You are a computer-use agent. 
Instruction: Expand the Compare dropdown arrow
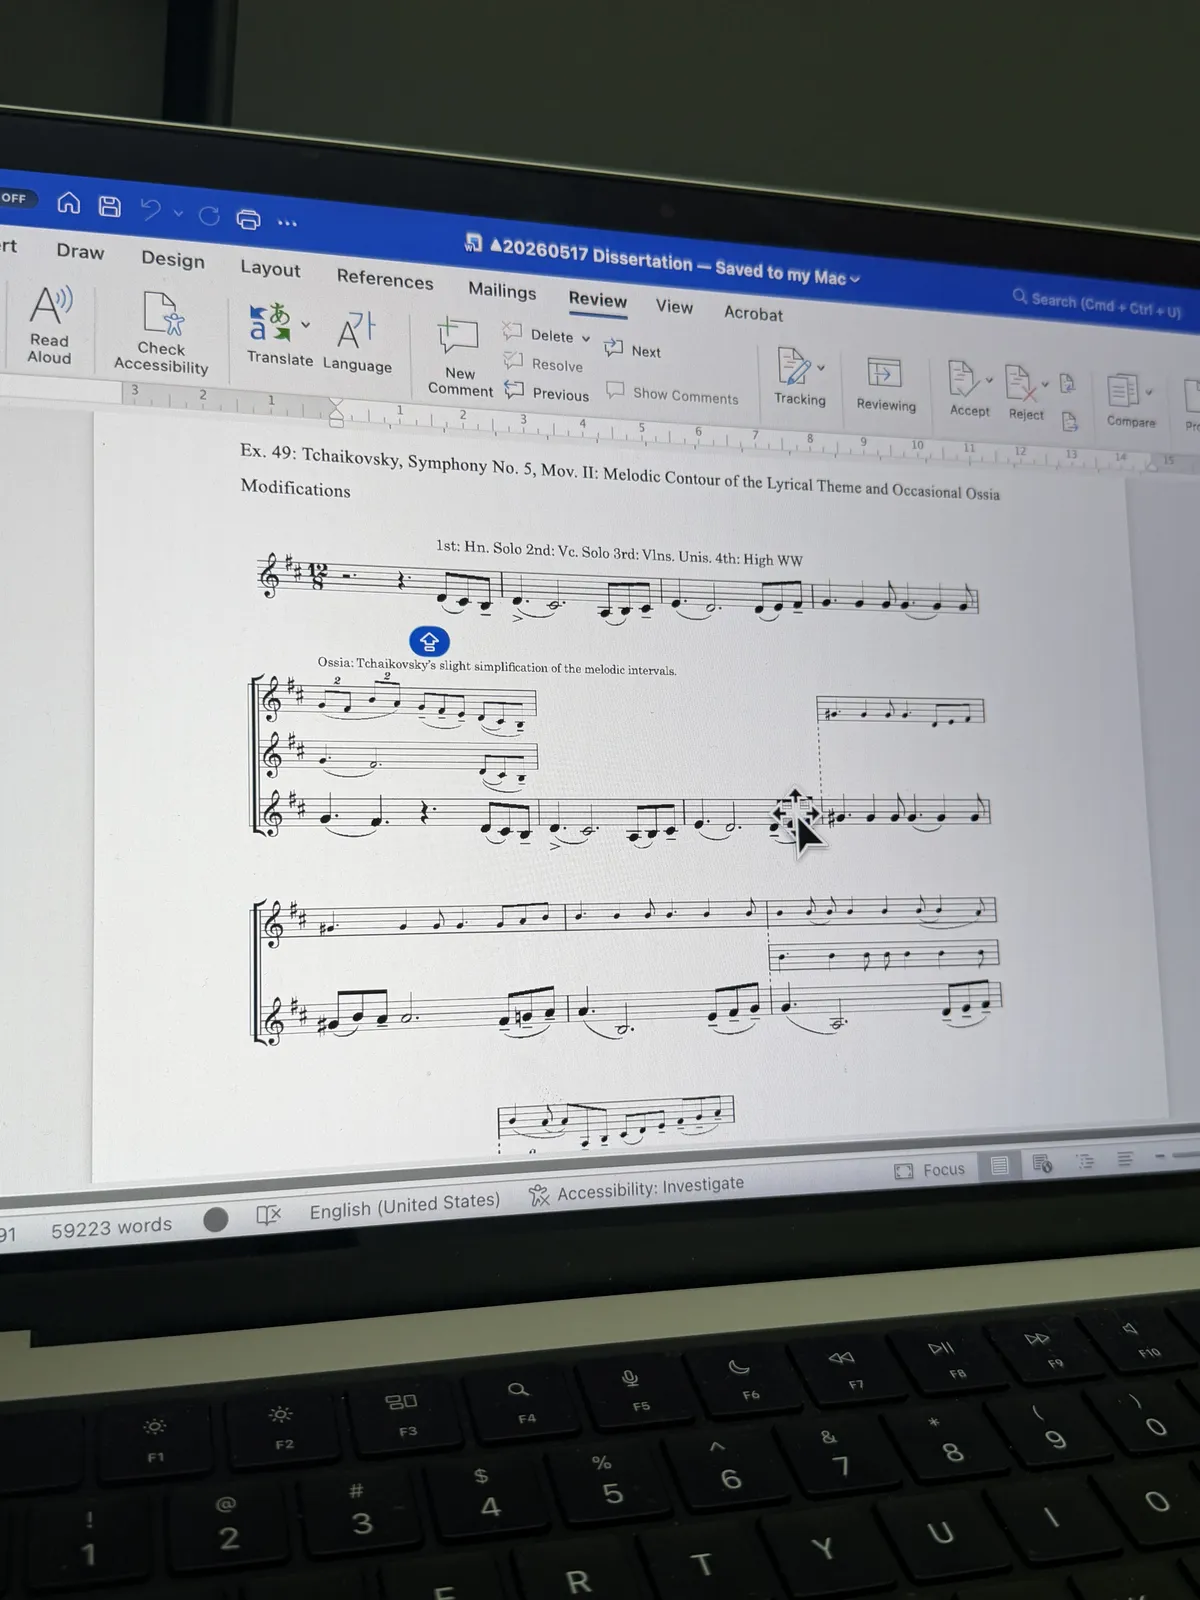[x=1149, y=392]
